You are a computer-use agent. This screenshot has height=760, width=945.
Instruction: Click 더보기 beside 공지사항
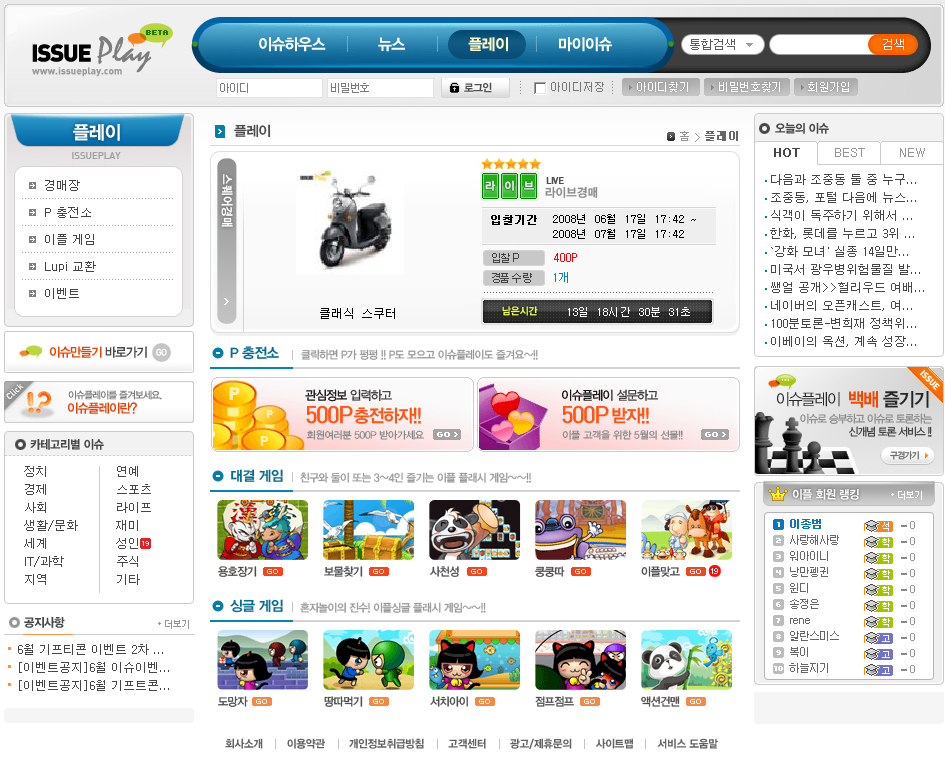point(174,624)
